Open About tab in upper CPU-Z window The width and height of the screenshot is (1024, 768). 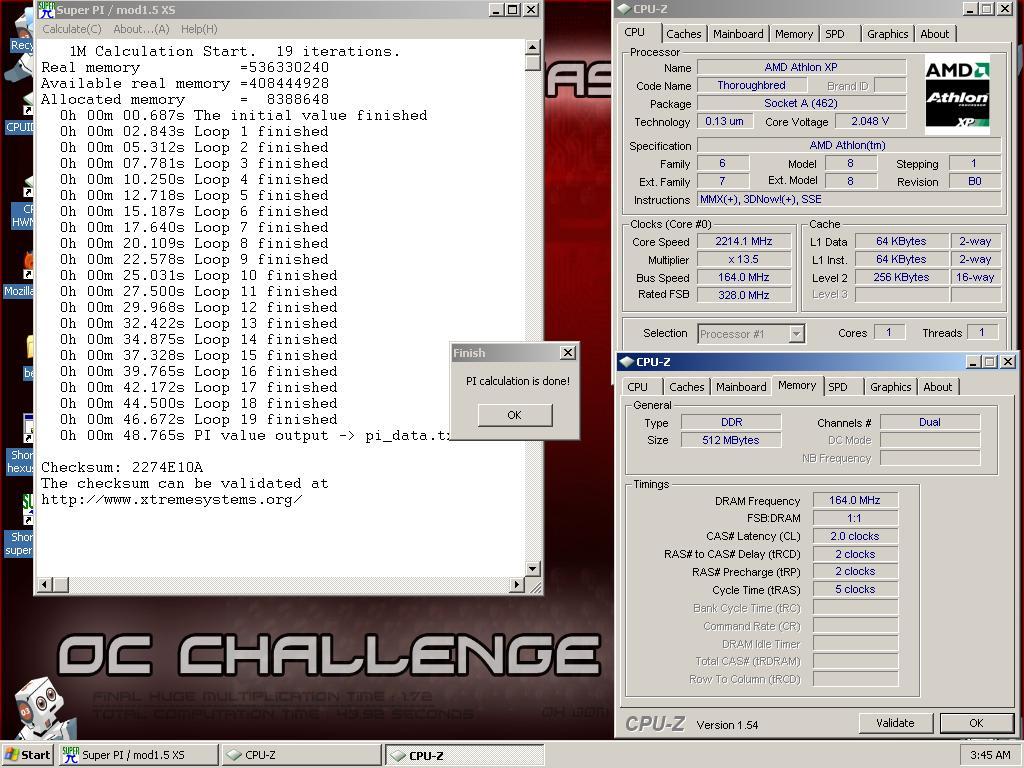tap(935, 34)
